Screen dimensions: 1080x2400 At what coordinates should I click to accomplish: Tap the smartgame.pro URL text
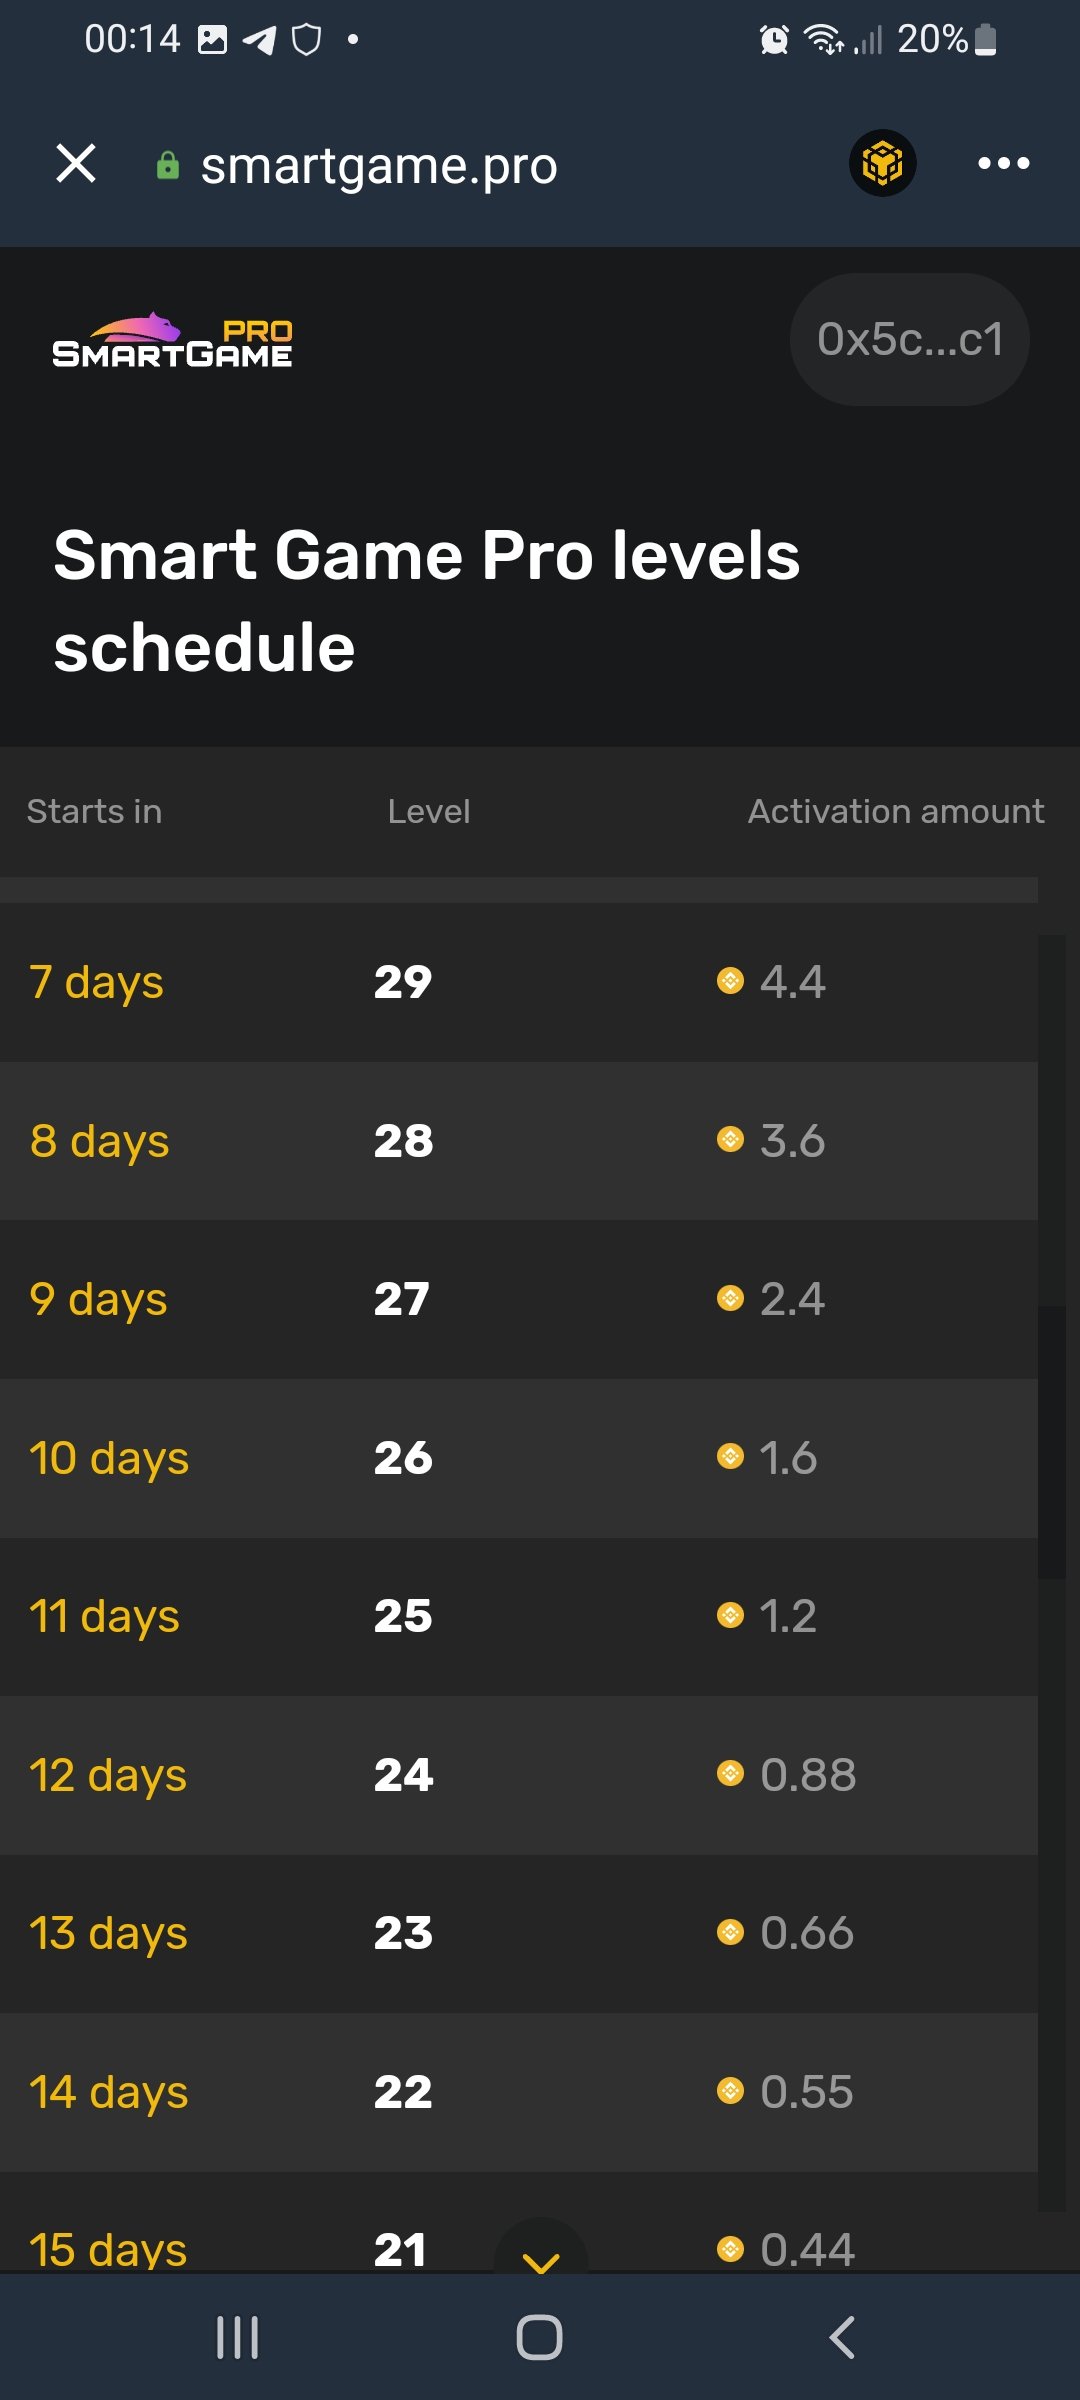(x=379, y=165)
